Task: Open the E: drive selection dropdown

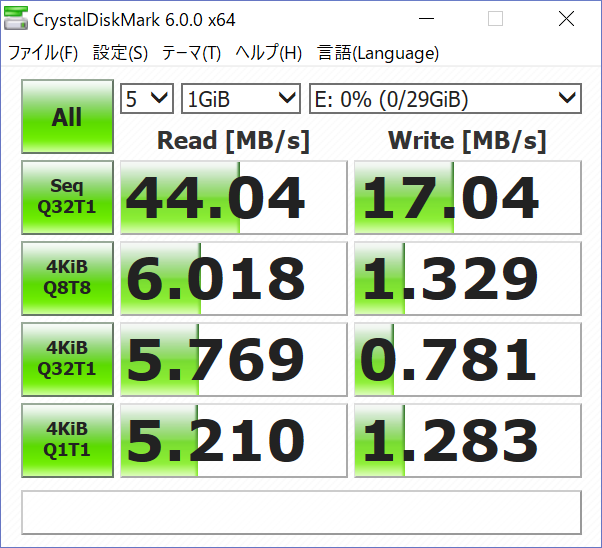Action: tap(445, 98)
